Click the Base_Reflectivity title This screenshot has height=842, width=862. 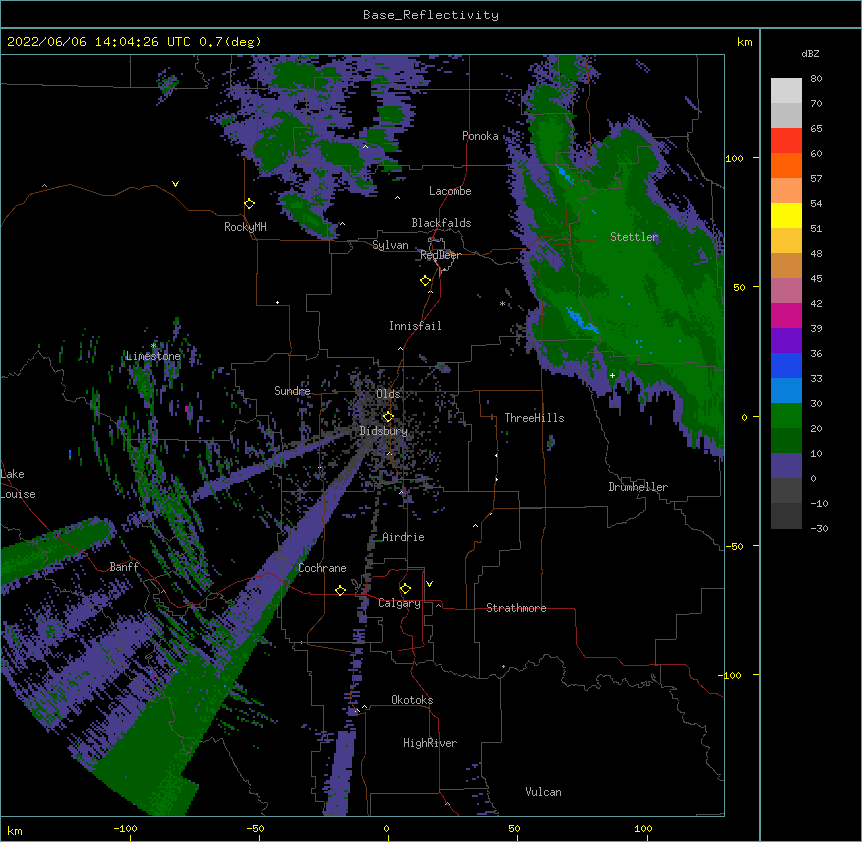tap(431, 15)
